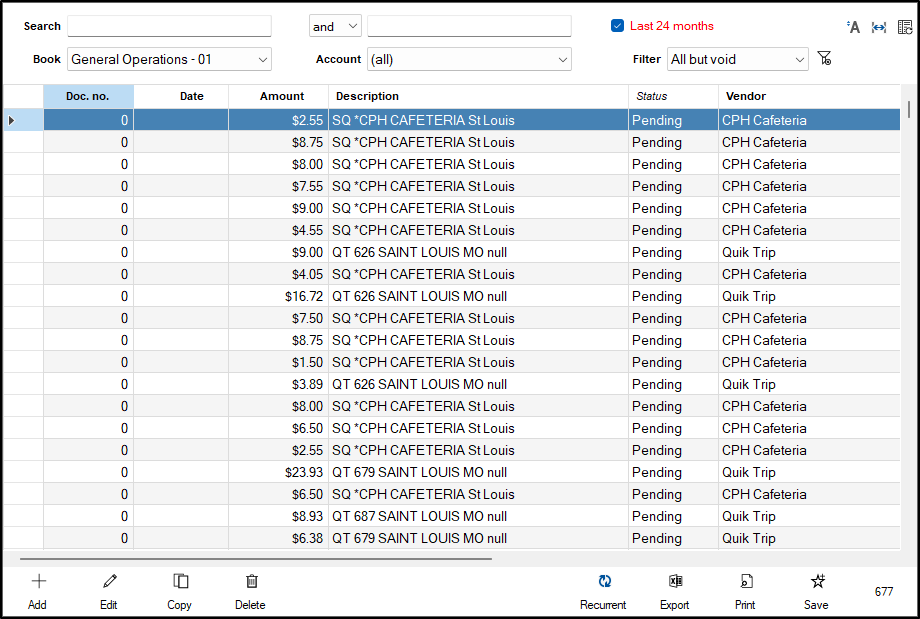Click the Delete trash icon
The height and width of the screenshot is (619, 920).
(250, 581)
